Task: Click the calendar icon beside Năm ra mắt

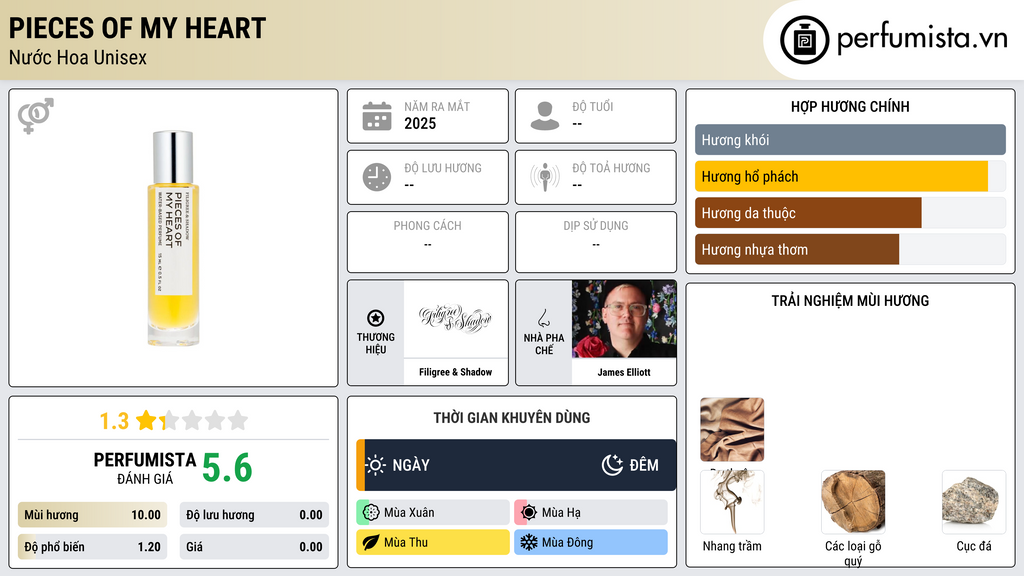Action: tap(377, 116)
